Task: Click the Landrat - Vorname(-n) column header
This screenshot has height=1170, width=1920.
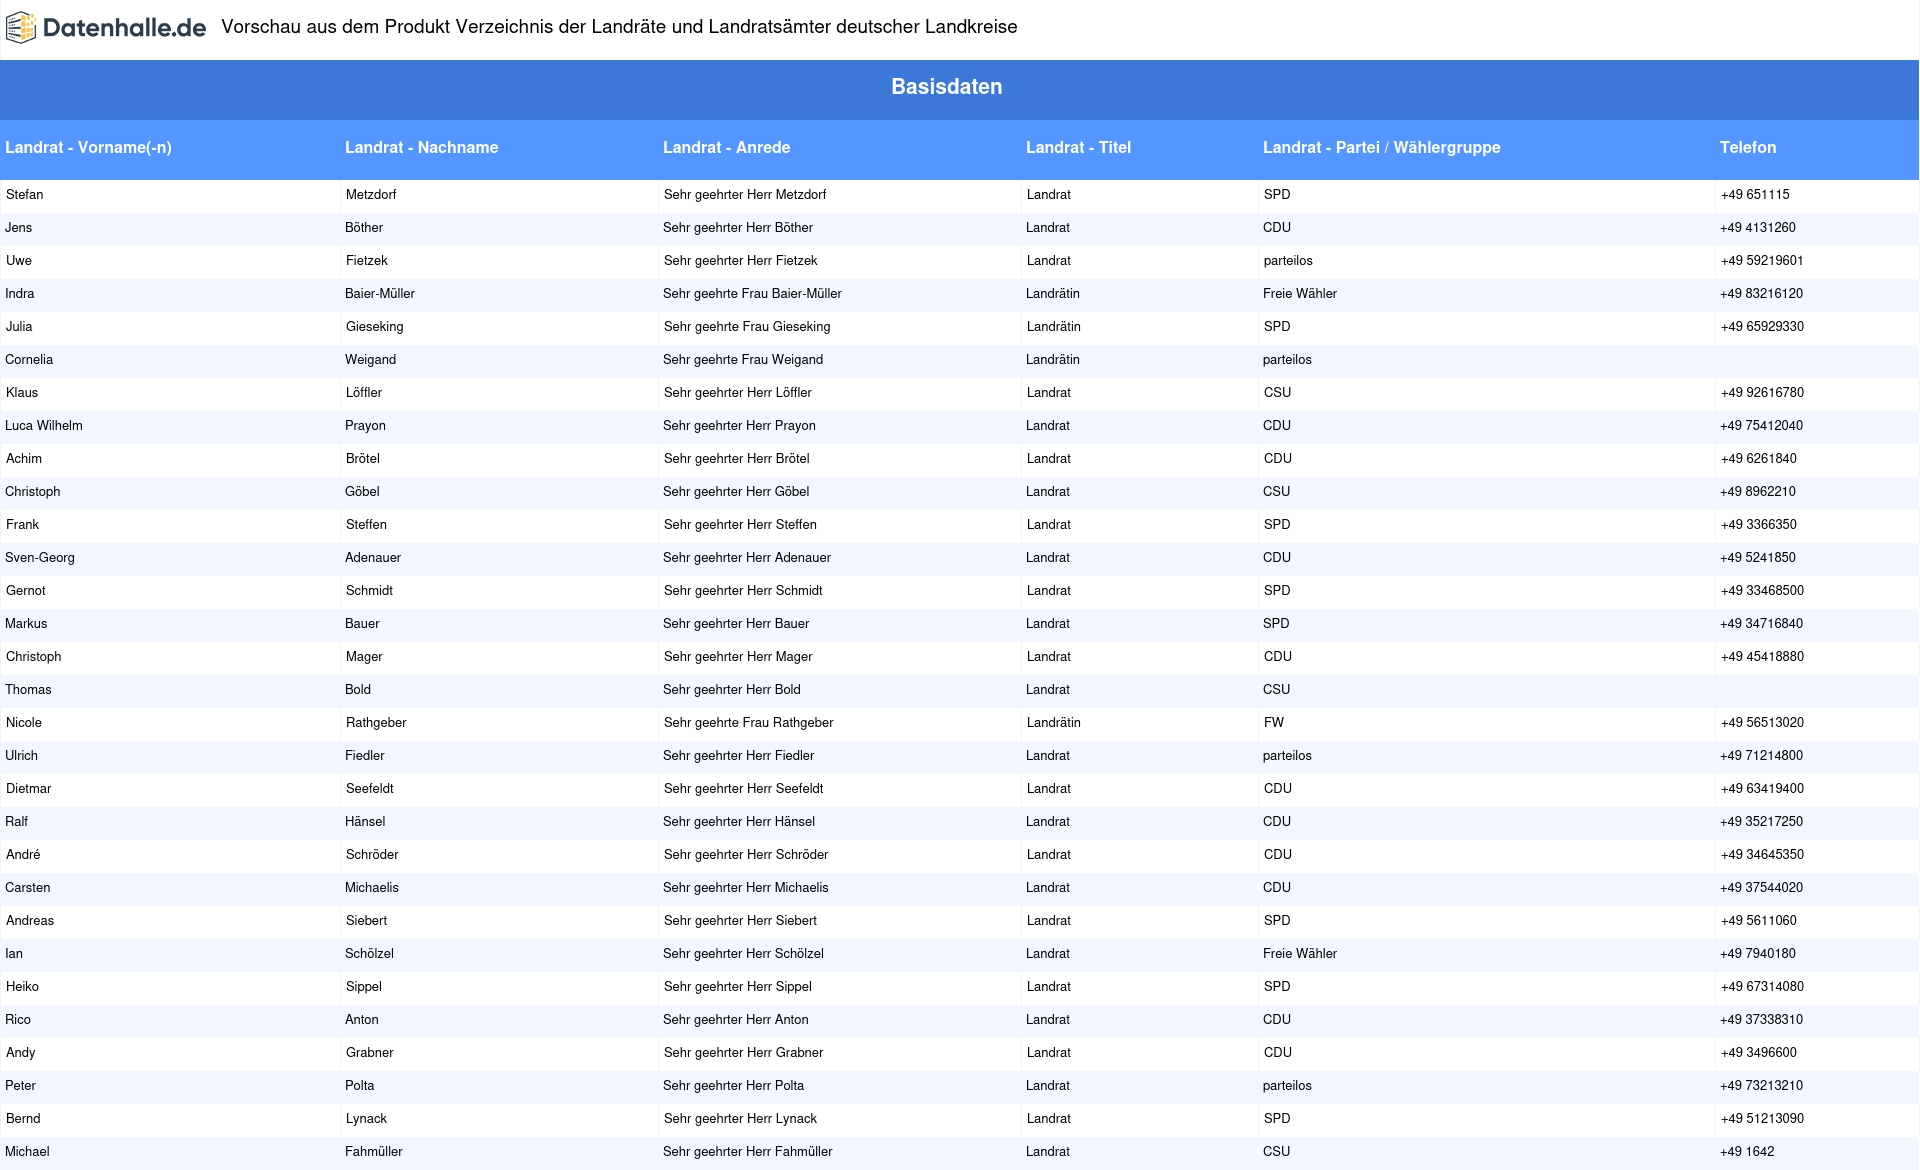Action: point(88,148)
